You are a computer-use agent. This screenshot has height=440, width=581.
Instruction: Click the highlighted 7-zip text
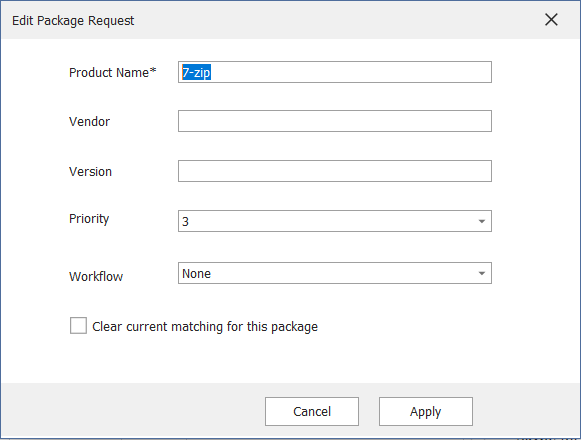tap(196, 72)
